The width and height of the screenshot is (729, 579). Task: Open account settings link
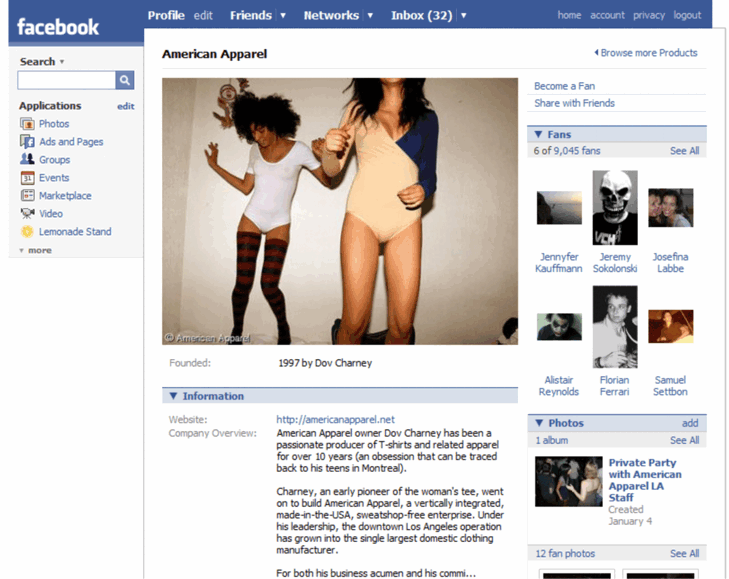coord(607,15)
